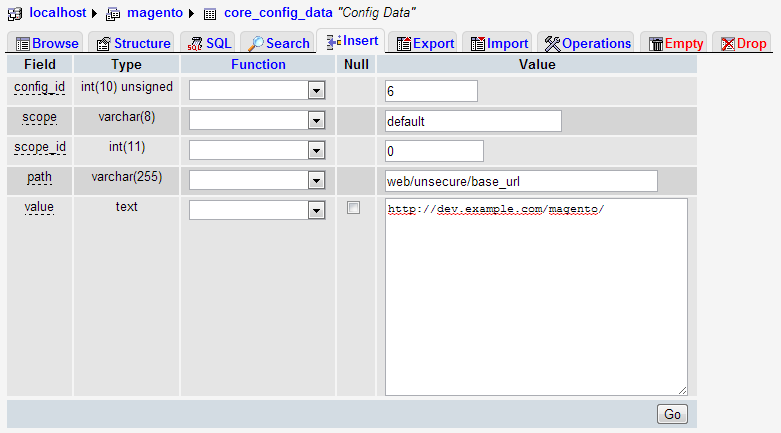Image resolution: width=781 pixels, height=433 pixels.
Task: Toggle the Null checkbox for value field
Action: tap(352, 209)
